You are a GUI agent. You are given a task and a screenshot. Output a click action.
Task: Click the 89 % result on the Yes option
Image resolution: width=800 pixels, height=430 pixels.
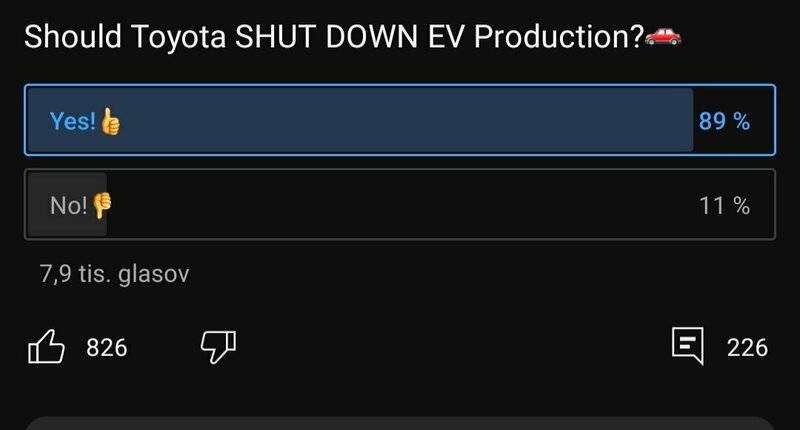(724, 122)
